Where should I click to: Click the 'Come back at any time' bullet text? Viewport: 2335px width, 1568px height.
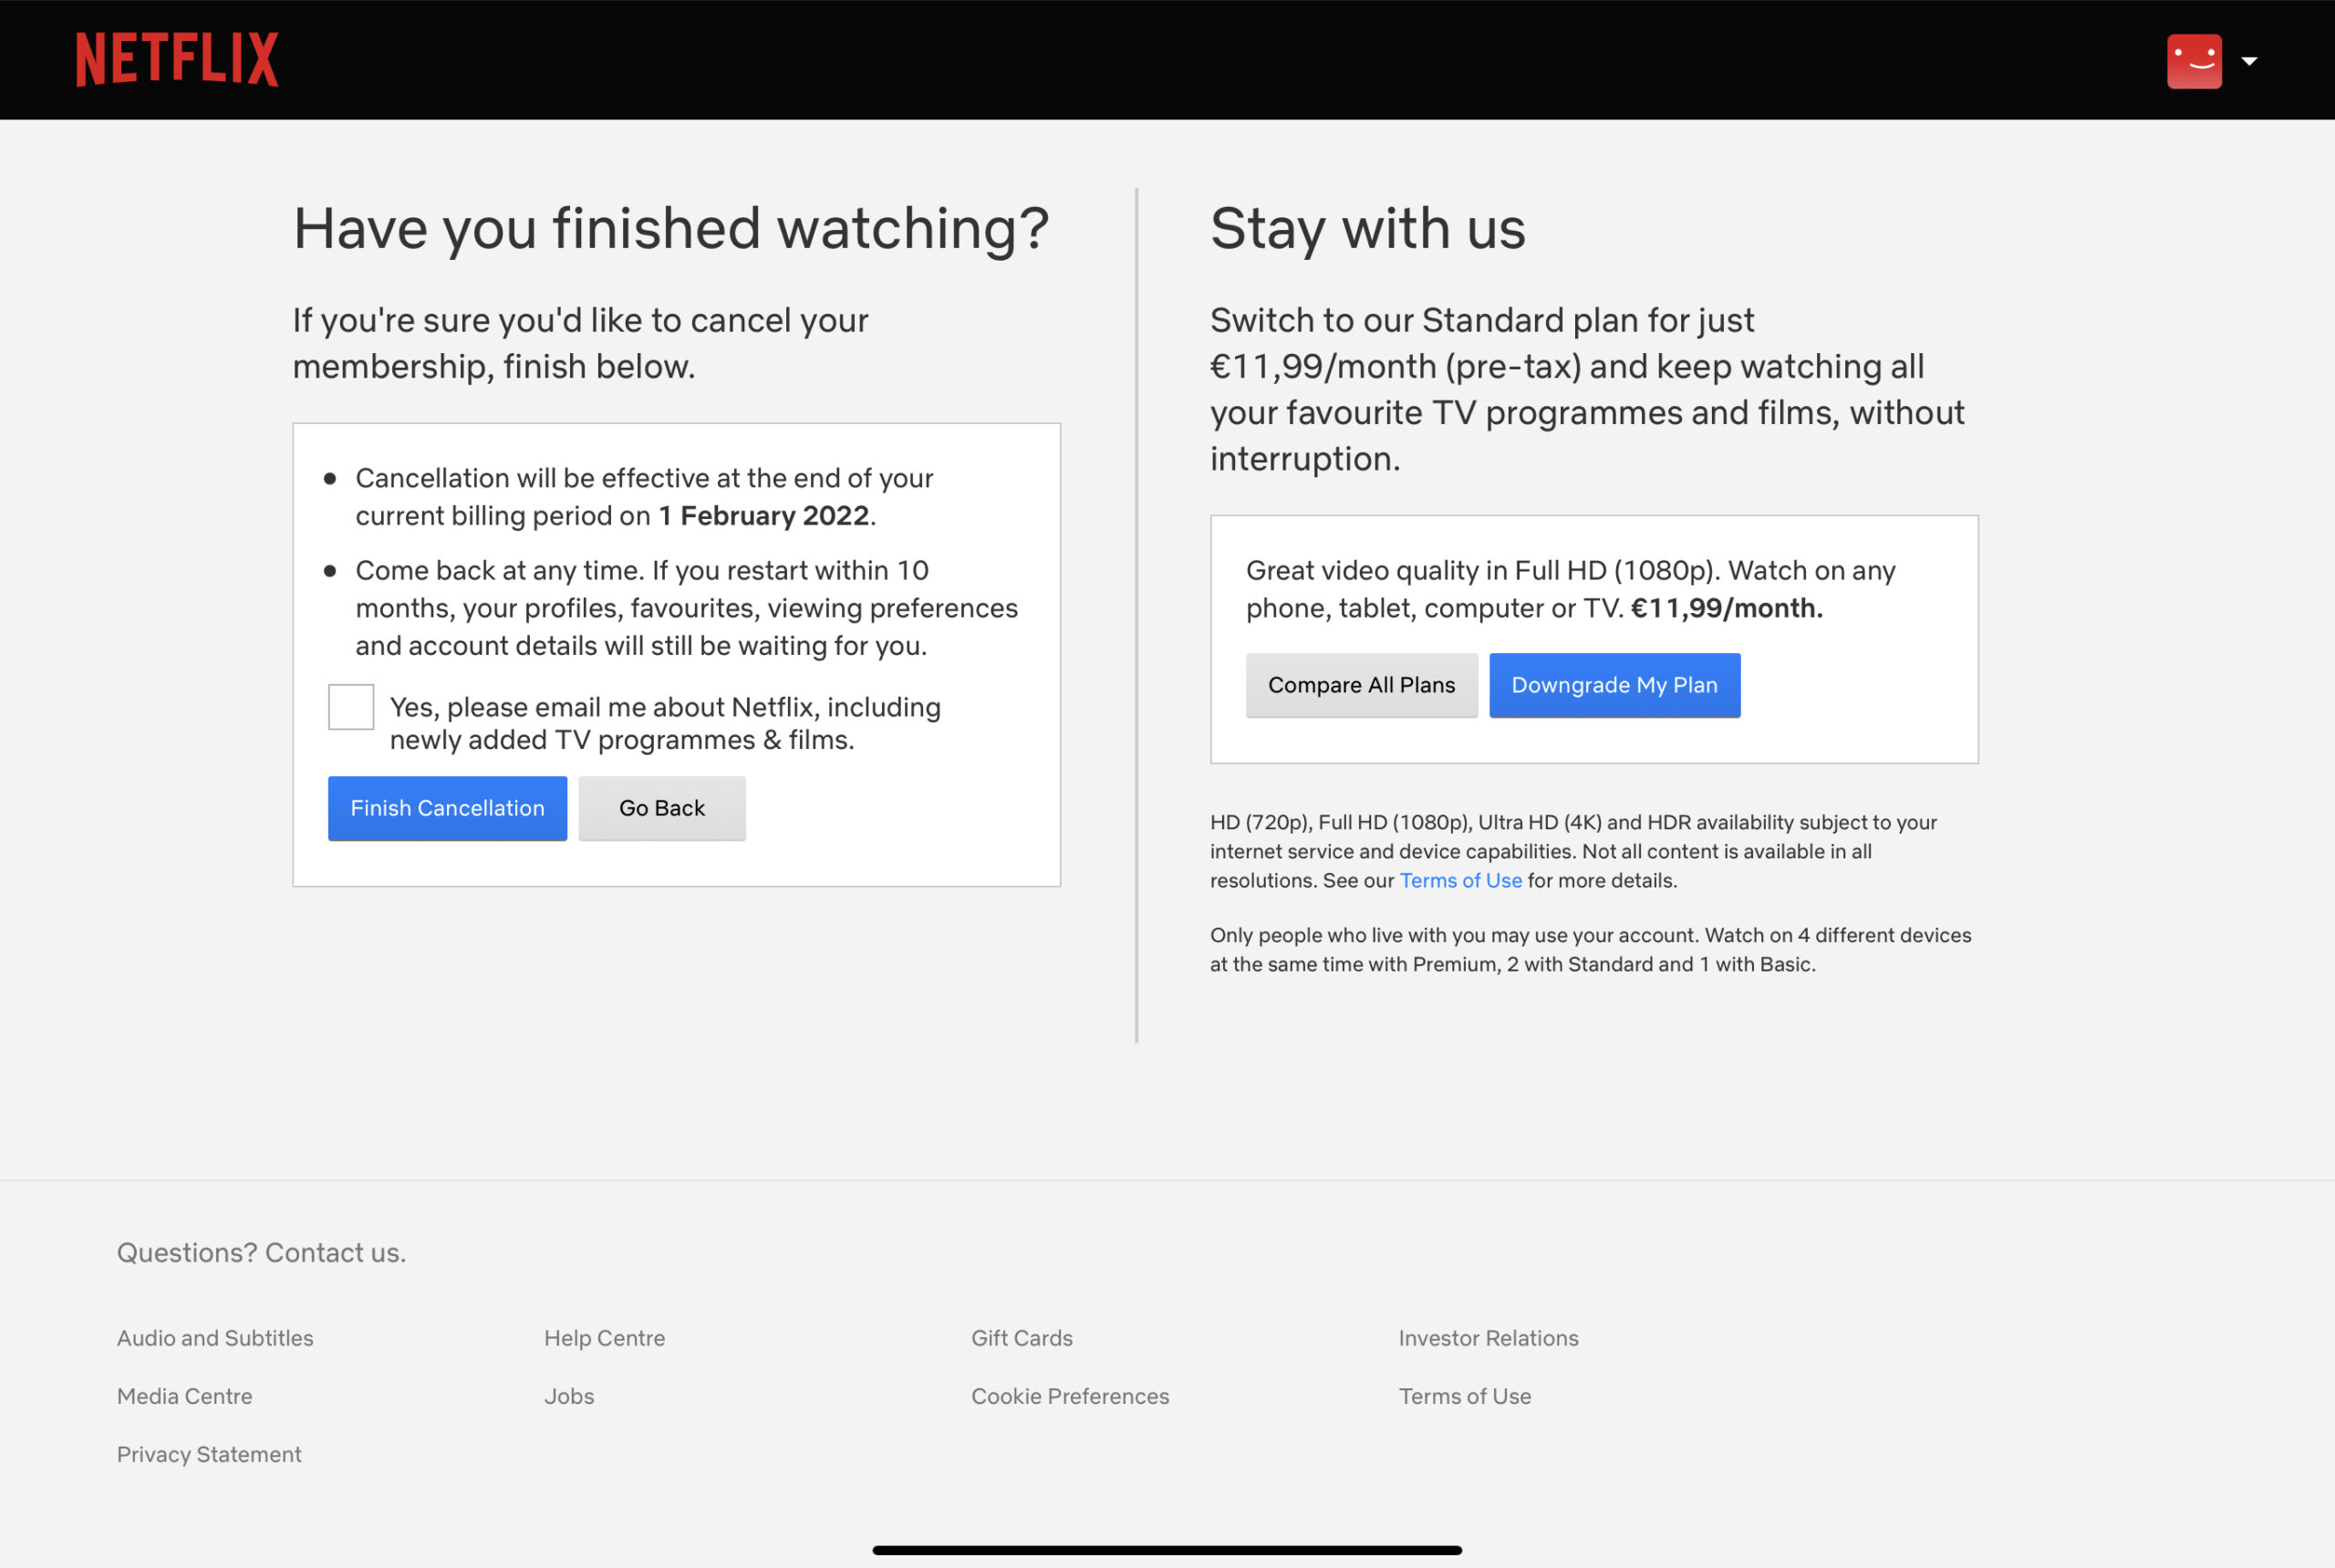tap(686, 608)
